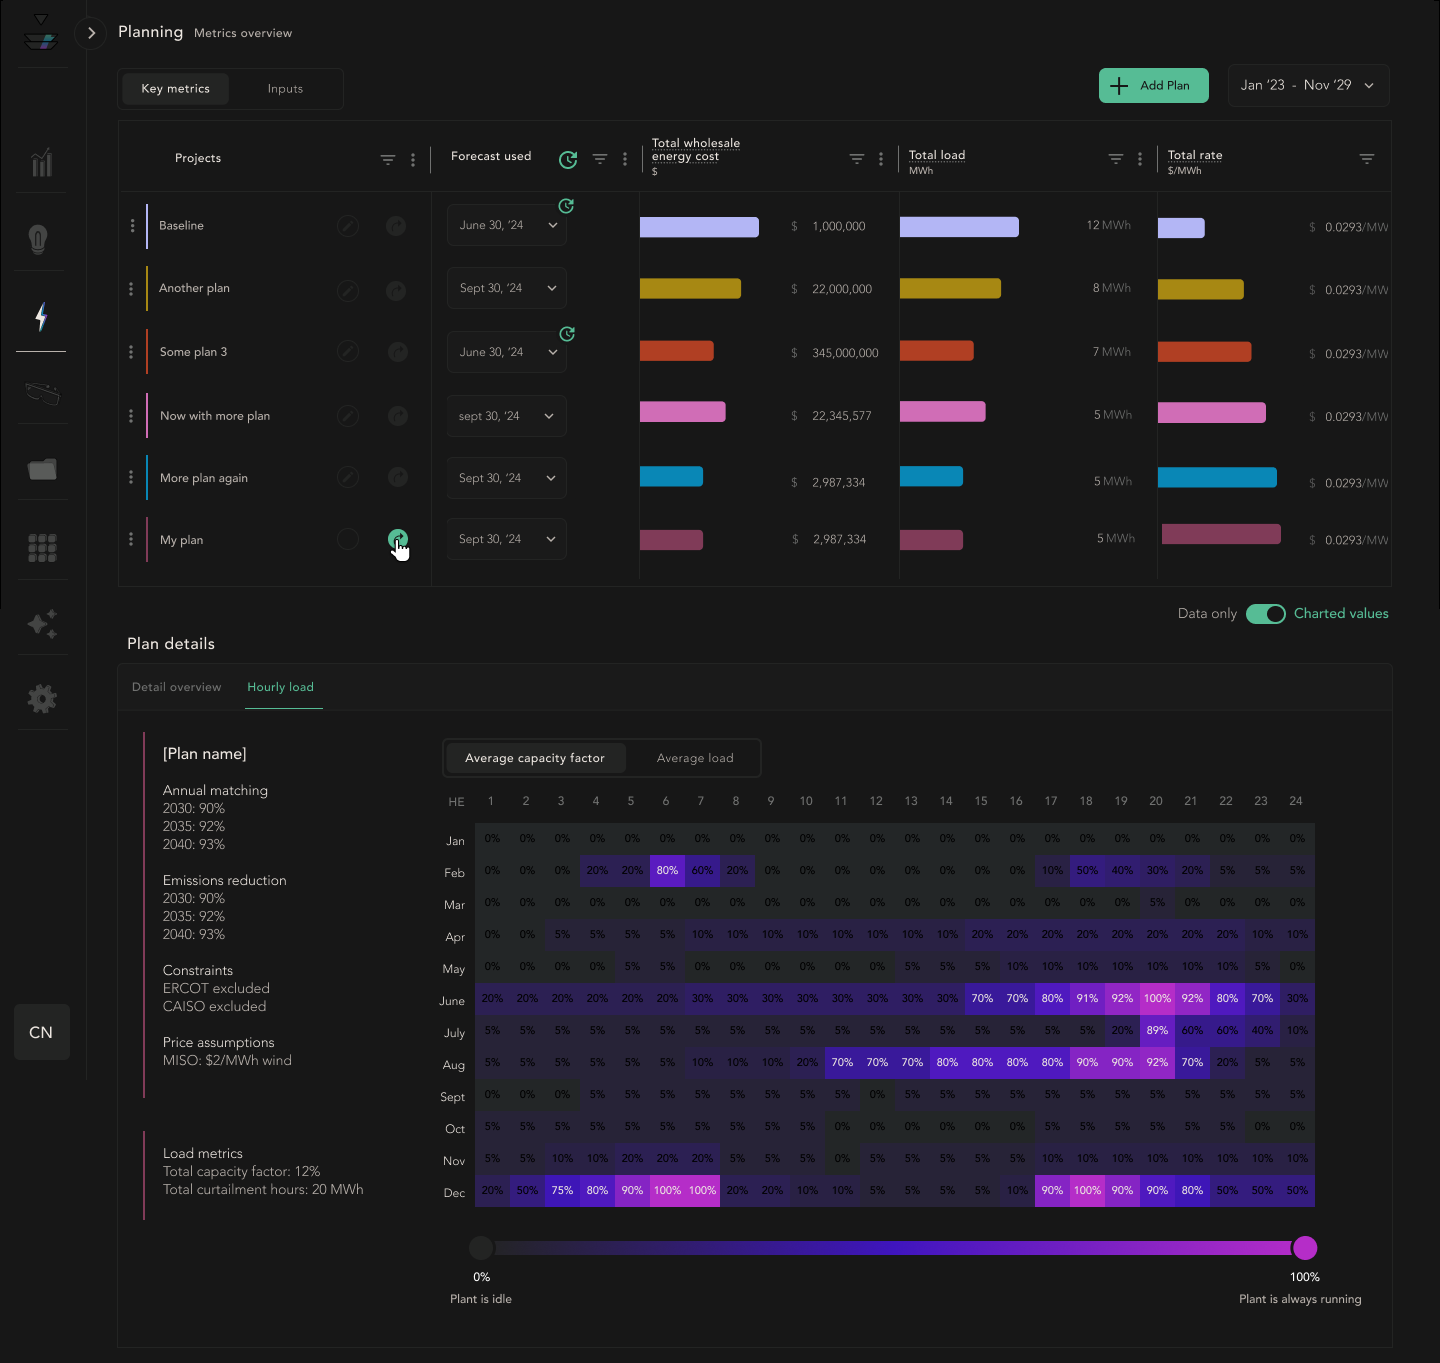Toggle the Data only / Charted values switch
1440x1363 pixels.
click(1266, 614)
